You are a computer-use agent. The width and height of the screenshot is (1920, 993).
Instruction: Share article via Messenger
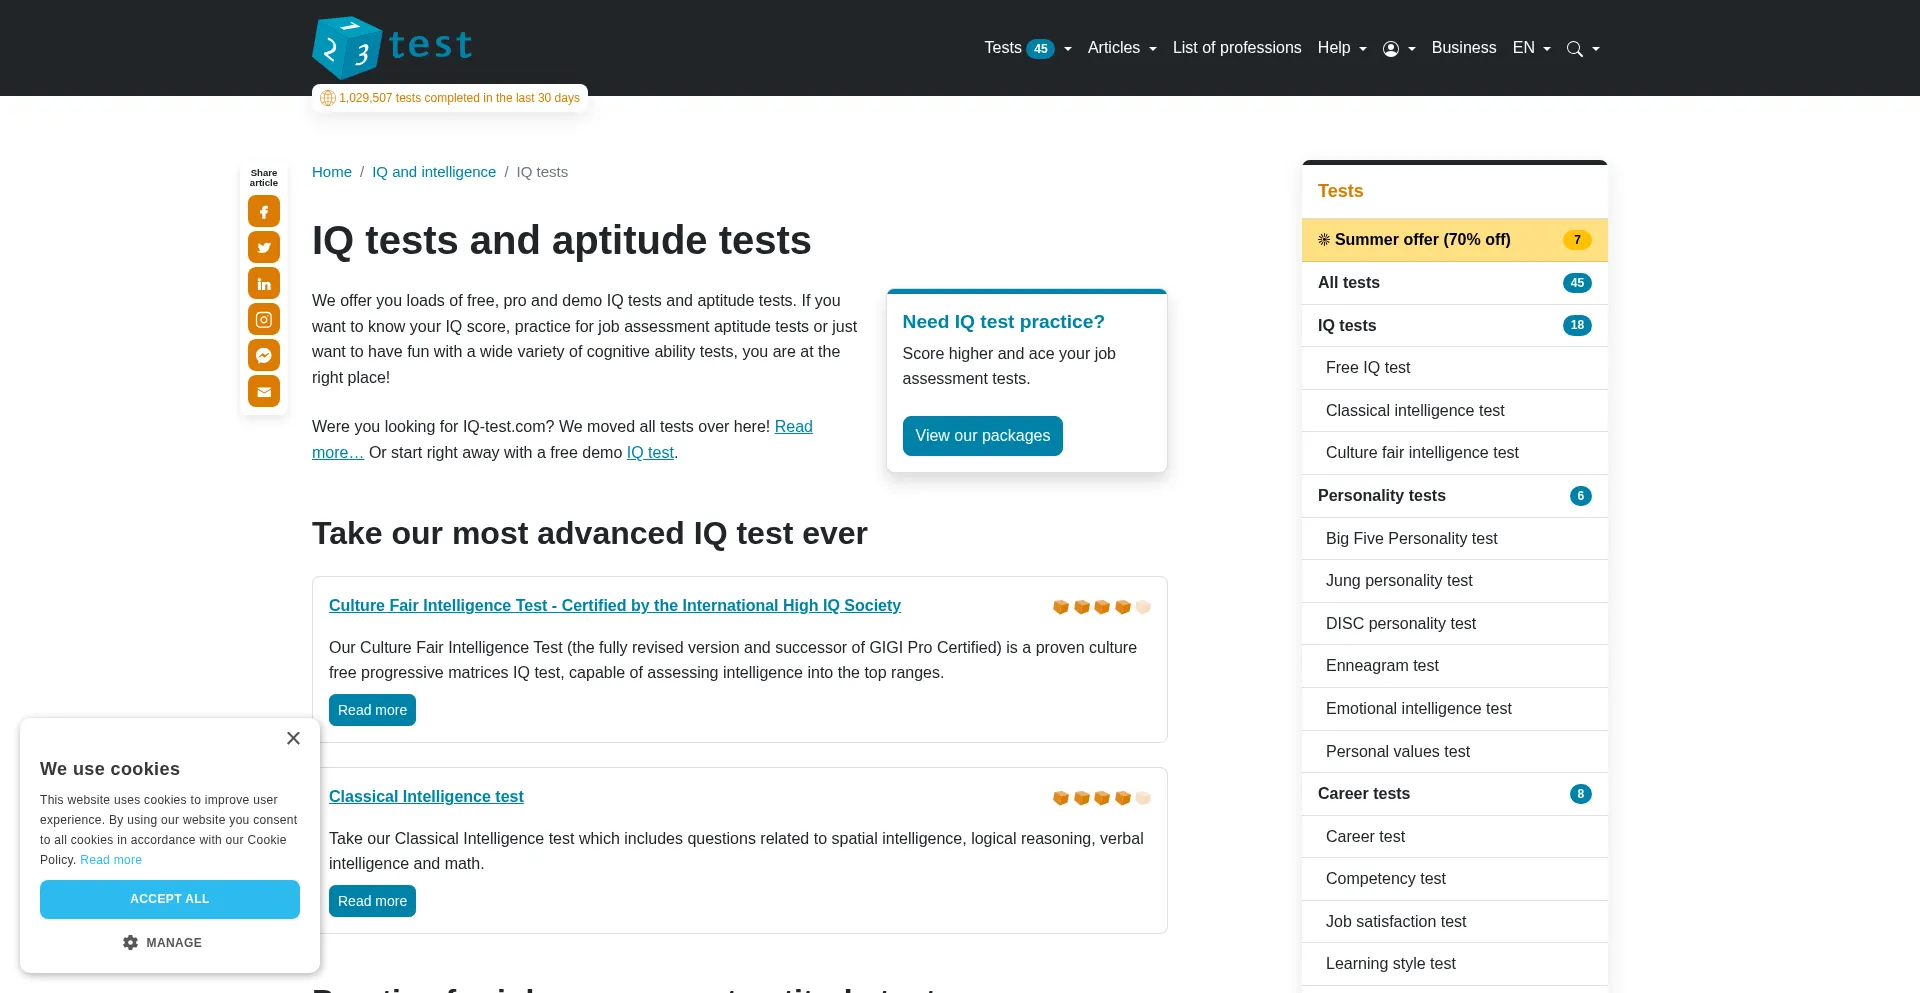coord(264,355)
